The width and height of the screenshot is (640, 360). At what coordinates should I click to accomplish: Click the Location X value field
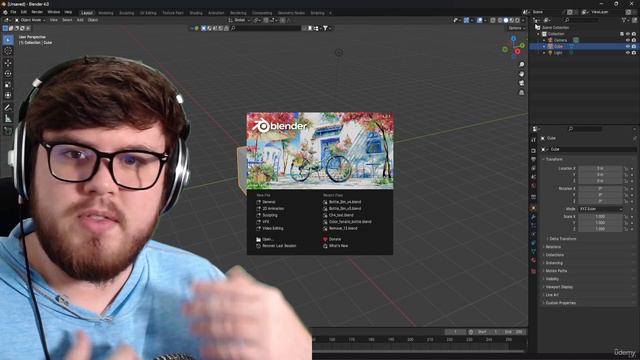(x=600, y=168)
